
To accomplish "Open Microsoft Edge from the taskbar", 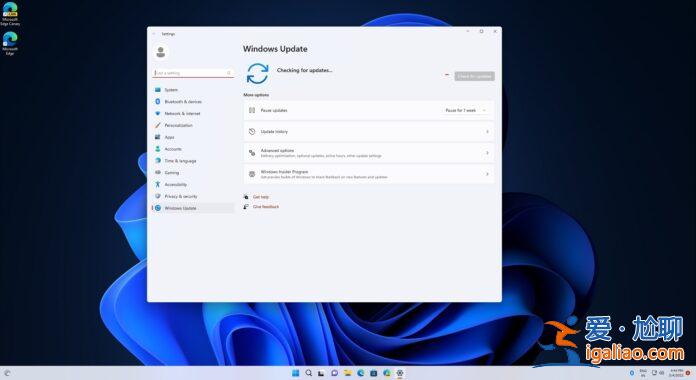I will coord(360,373).
